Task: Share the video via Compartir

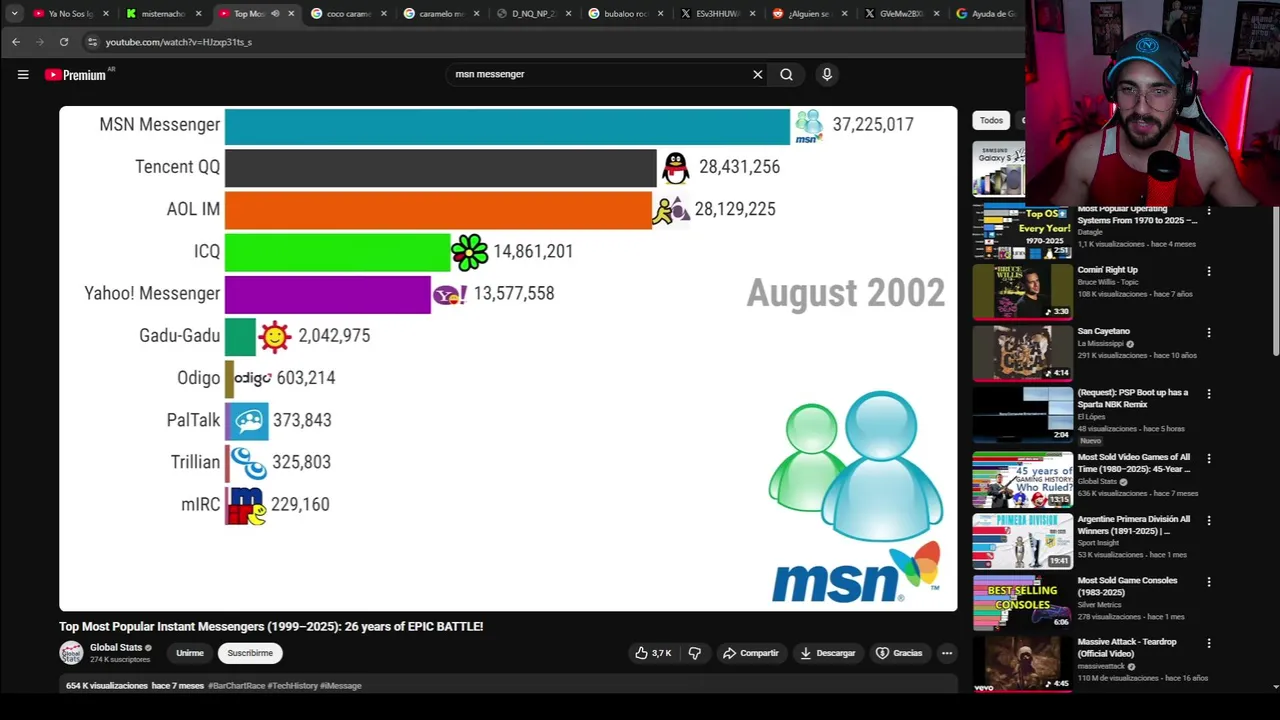Action: [x=751, y=653]
